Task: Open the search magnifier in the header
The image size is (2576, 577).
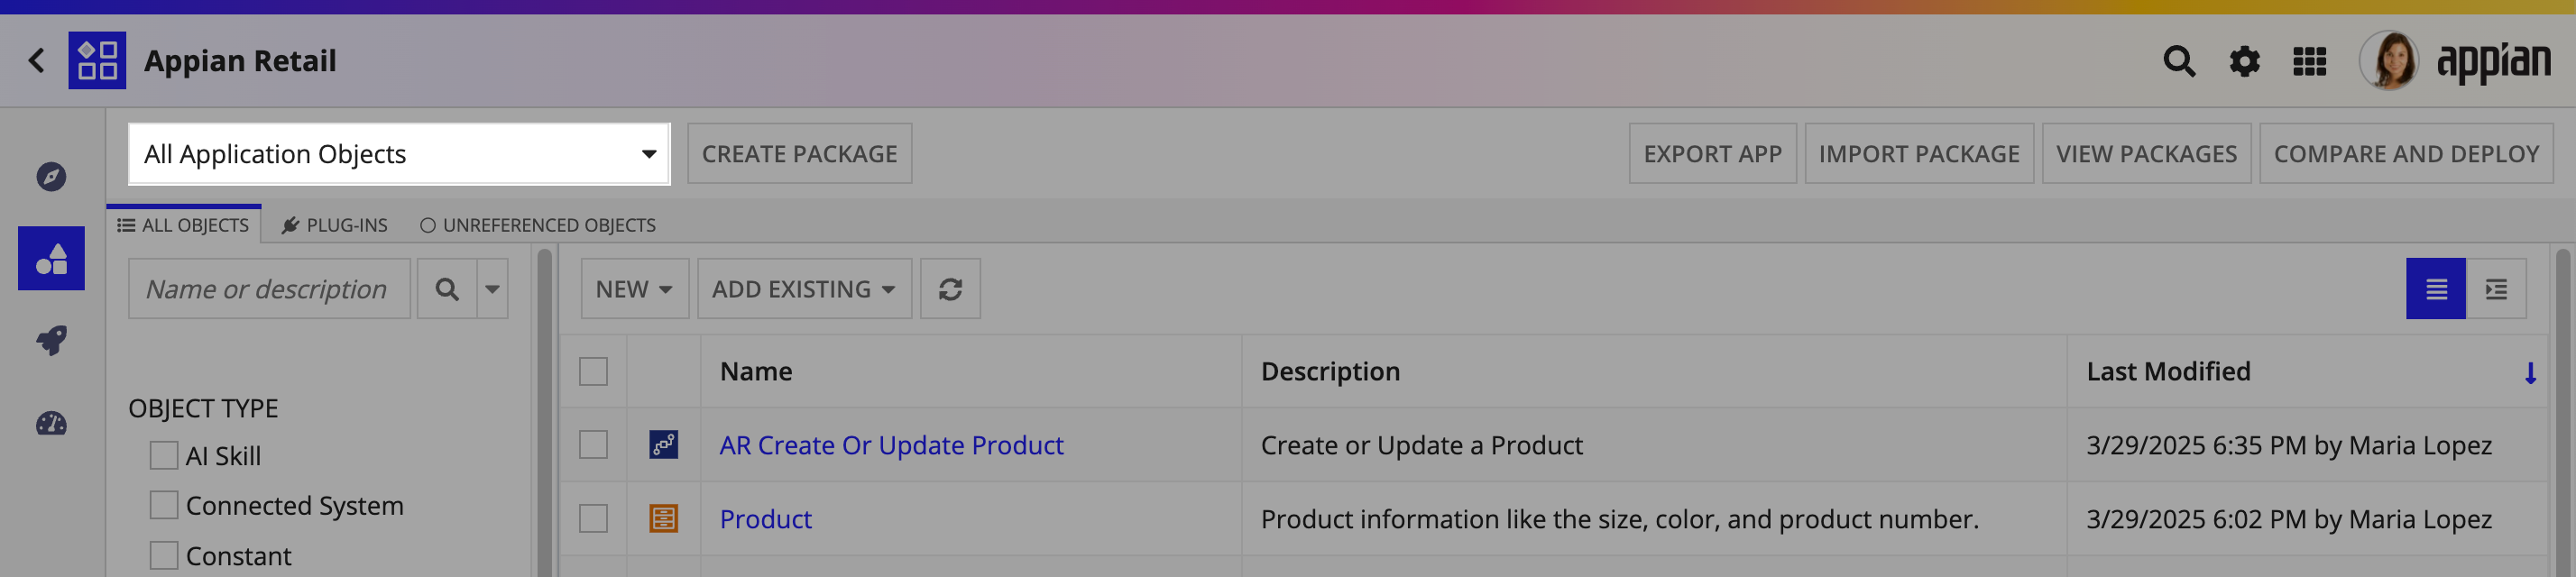Action: 2179,61
